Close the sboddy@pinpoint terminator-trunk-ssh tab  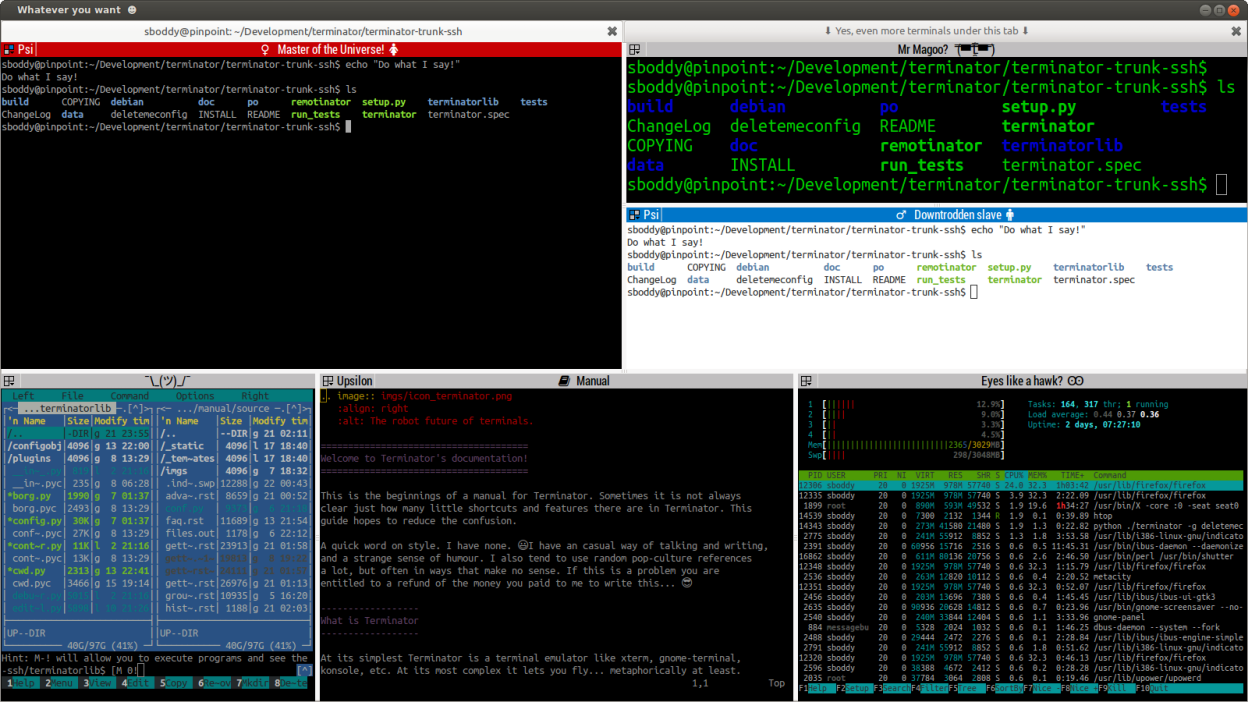[x=612, y=31]
